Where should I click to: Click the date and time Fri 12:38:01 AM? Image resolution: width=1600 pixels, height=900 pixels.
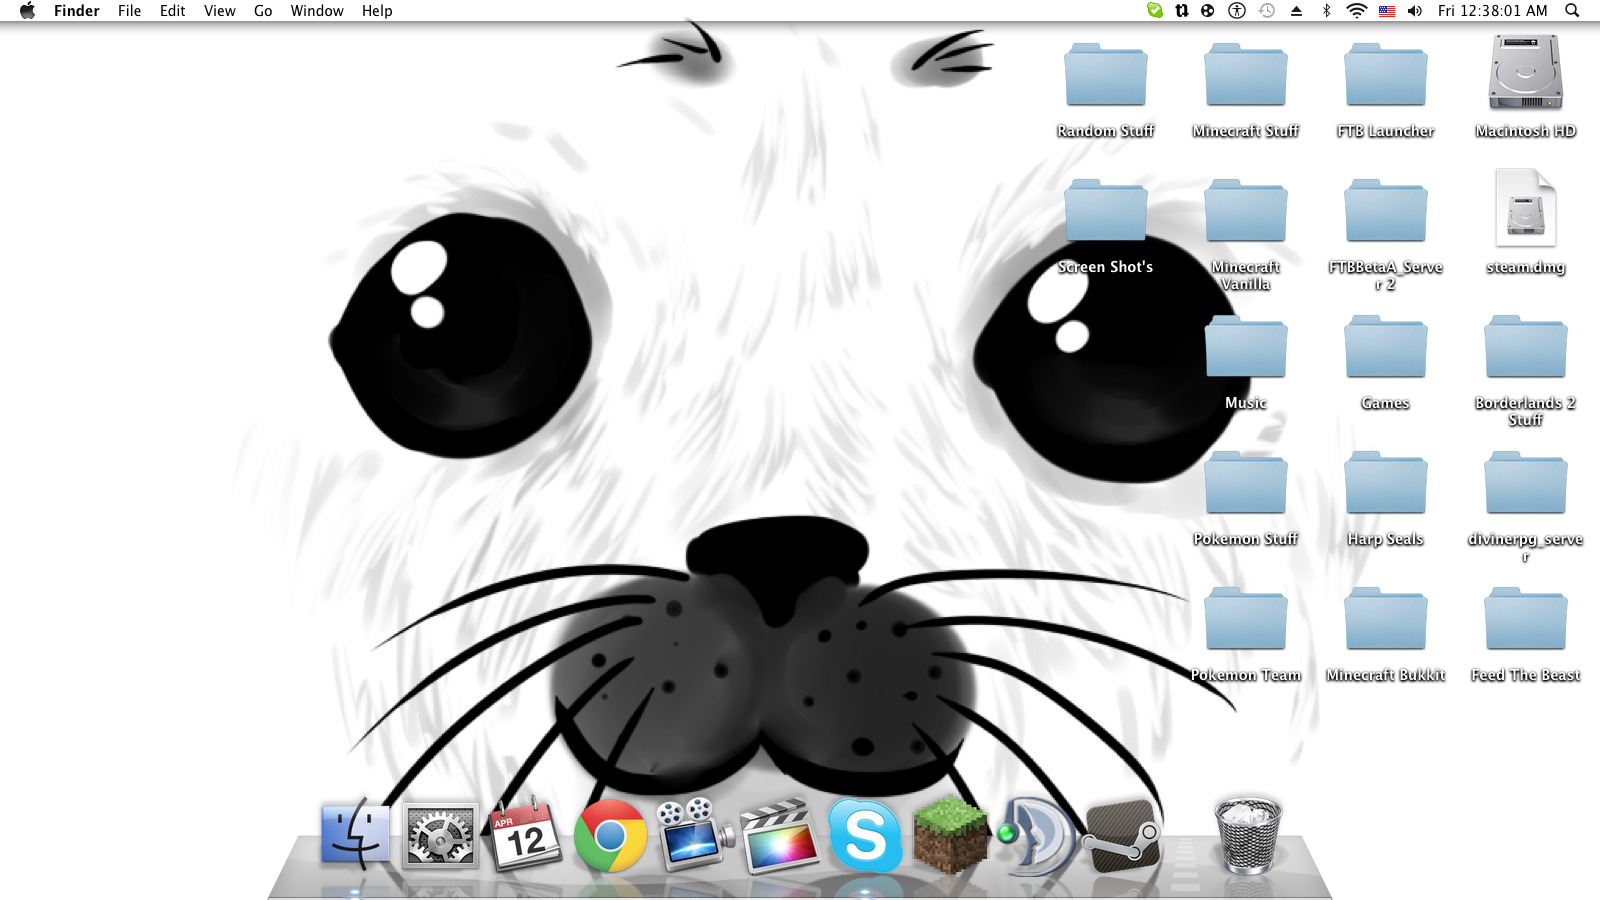[1492, 11]
